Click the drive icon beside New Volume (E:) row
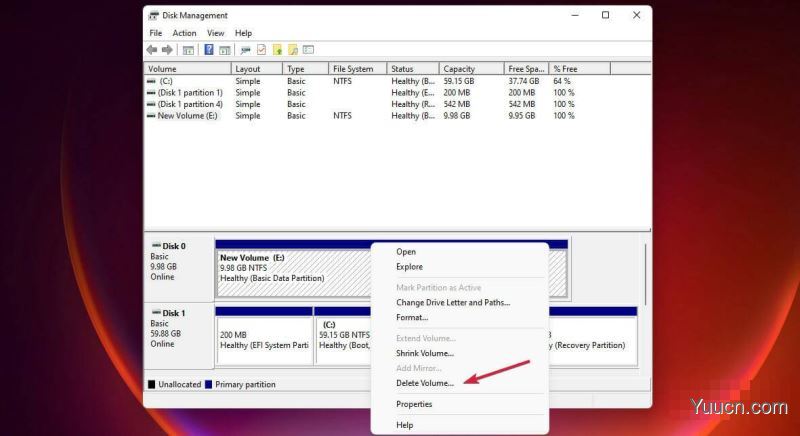This screenshot has width=800, height=436. tap(152, 116)
